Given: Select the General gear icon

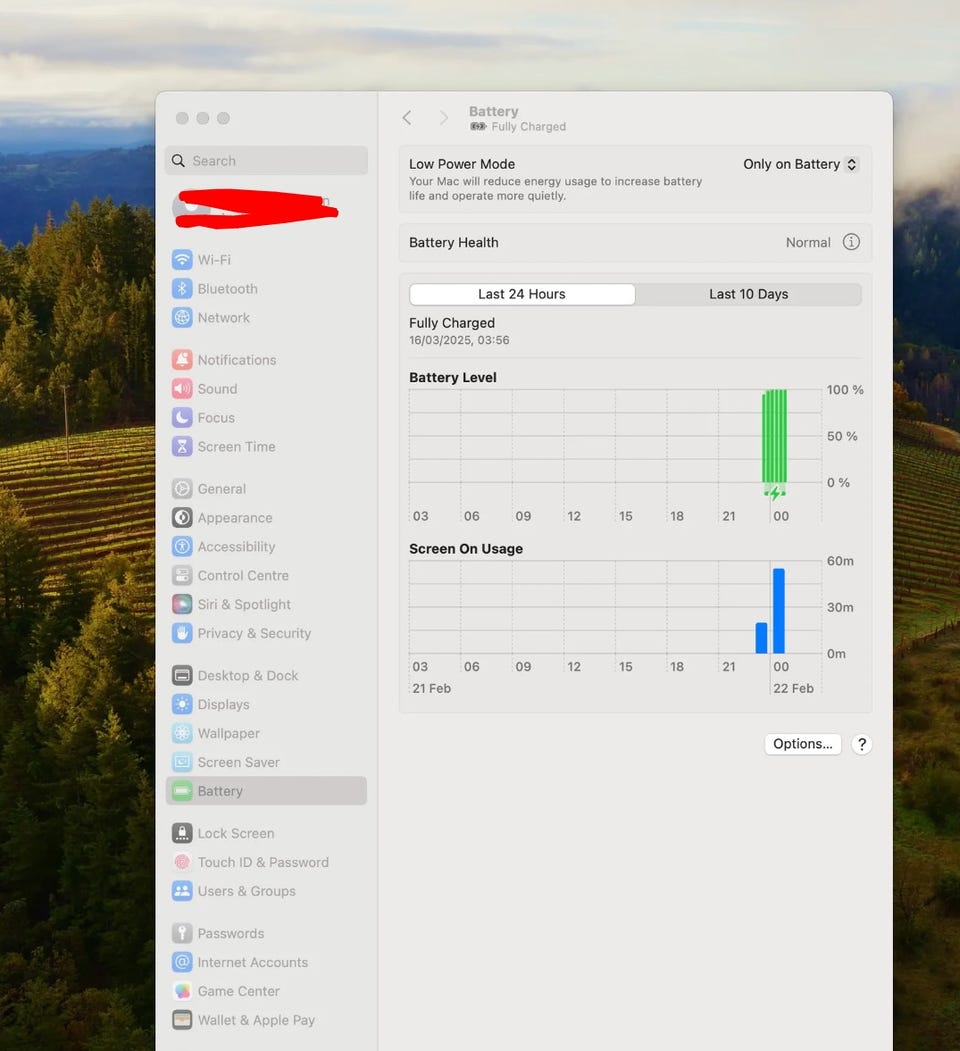Looking at the screenshot, I should (182, 488).
